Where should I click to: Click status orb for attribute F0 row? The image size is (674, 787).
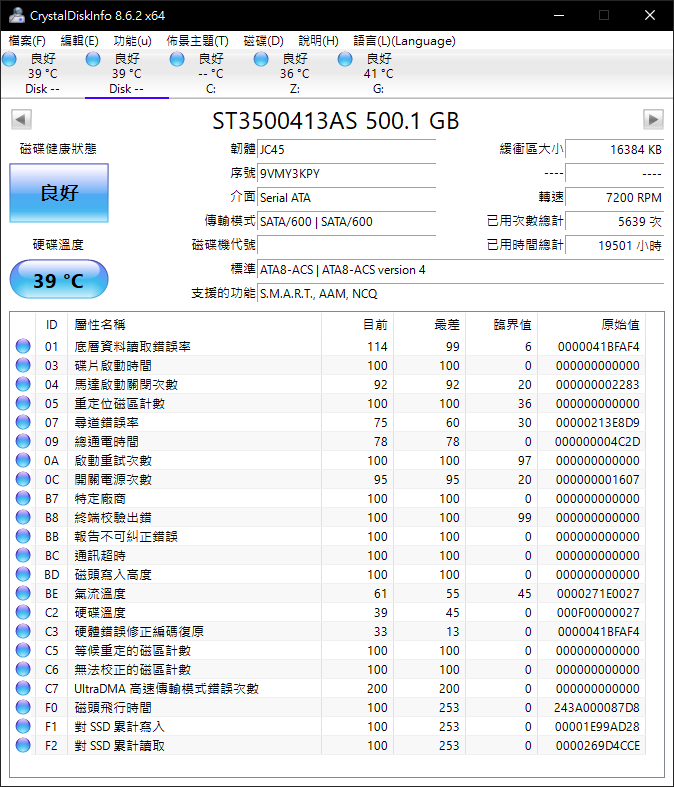23,707
